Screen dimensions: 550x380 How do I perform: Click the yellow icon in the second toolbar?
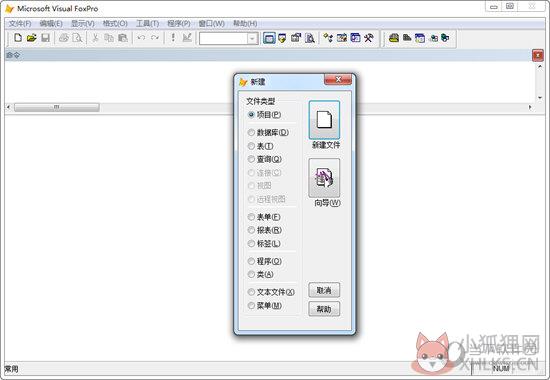pyautogui.click(x=394, y=38)
